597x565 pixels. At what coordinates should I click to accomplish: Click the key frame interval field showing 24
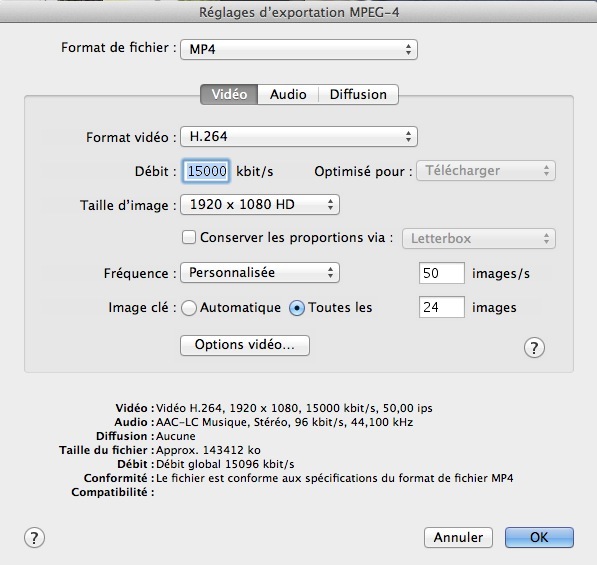[x=442, y=307]
